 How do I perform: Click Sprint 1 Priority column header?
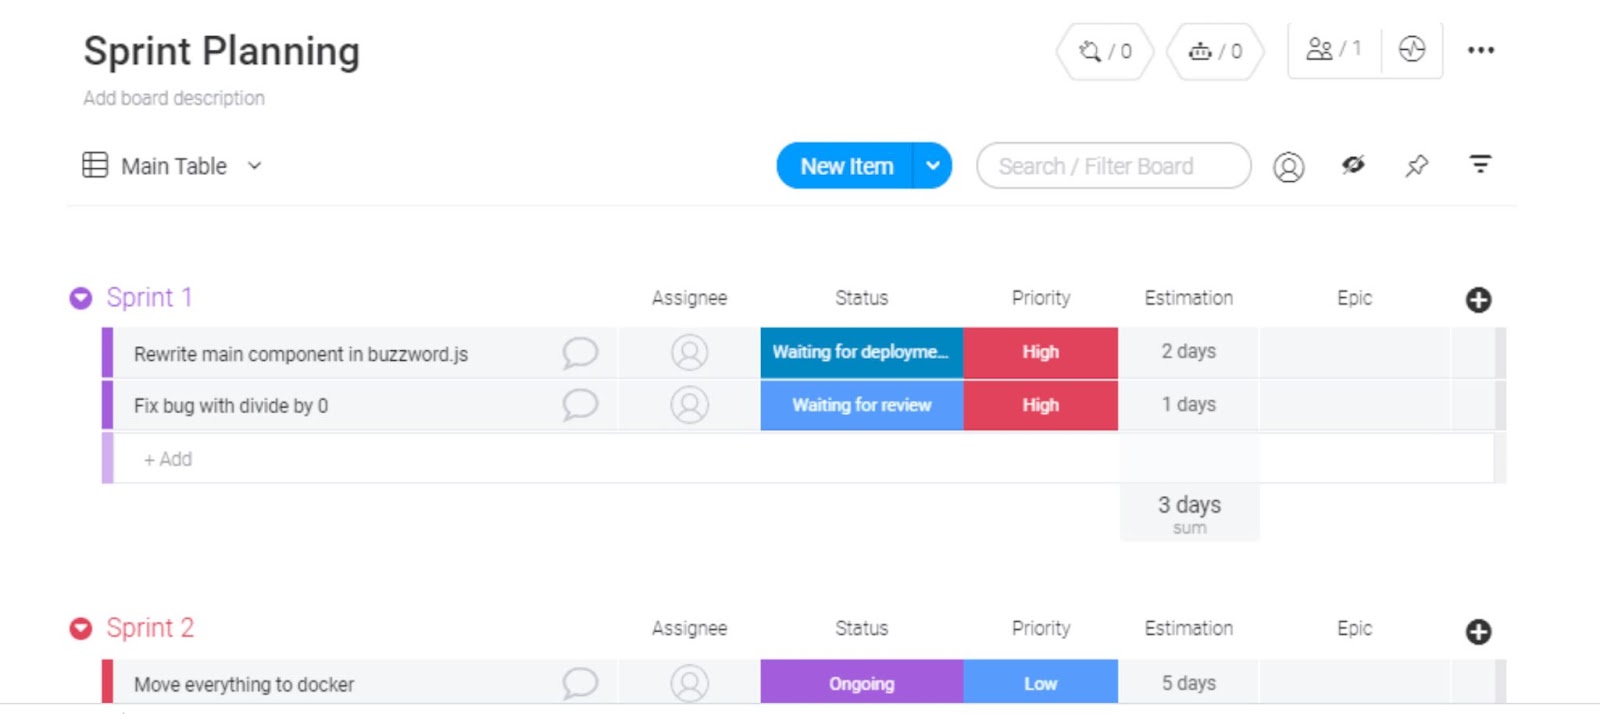tap(1040, 298)
